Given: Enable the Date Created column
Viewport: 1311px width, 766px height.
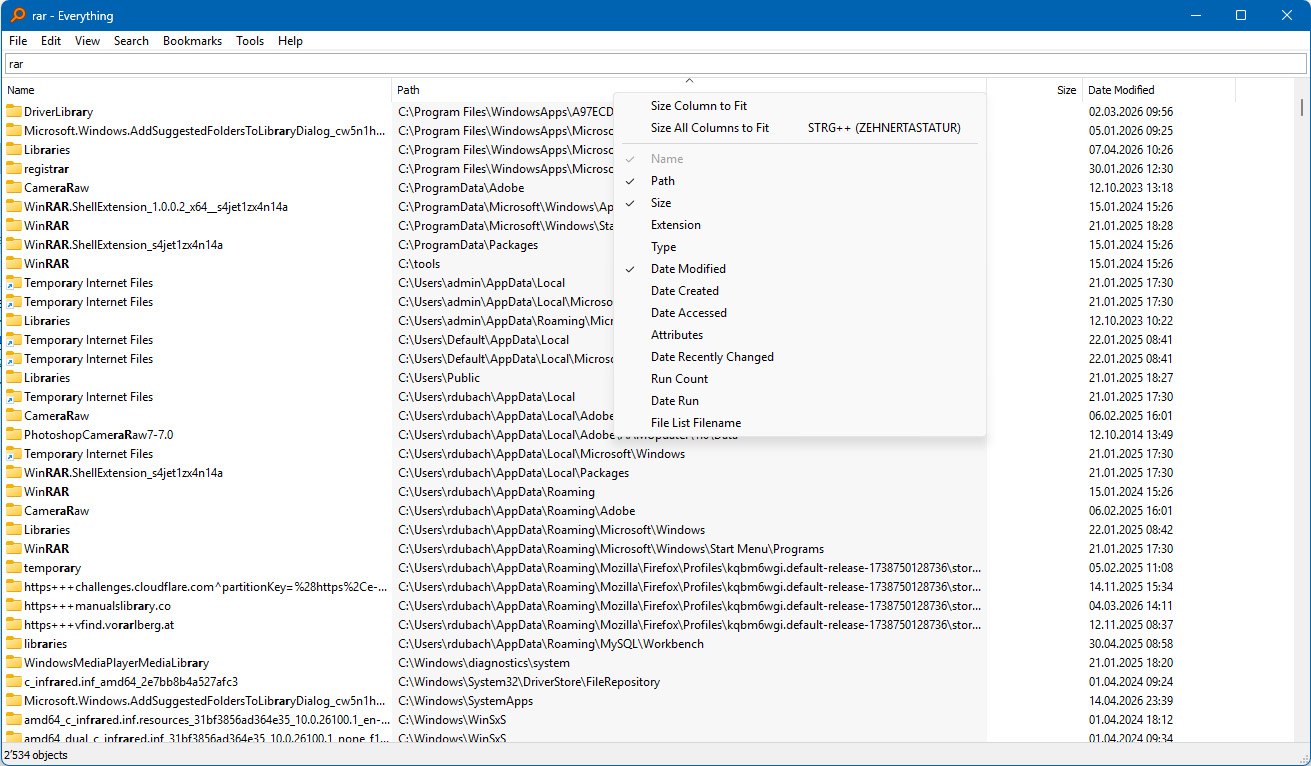Looking at the screenshot, I should pos(685,291).
